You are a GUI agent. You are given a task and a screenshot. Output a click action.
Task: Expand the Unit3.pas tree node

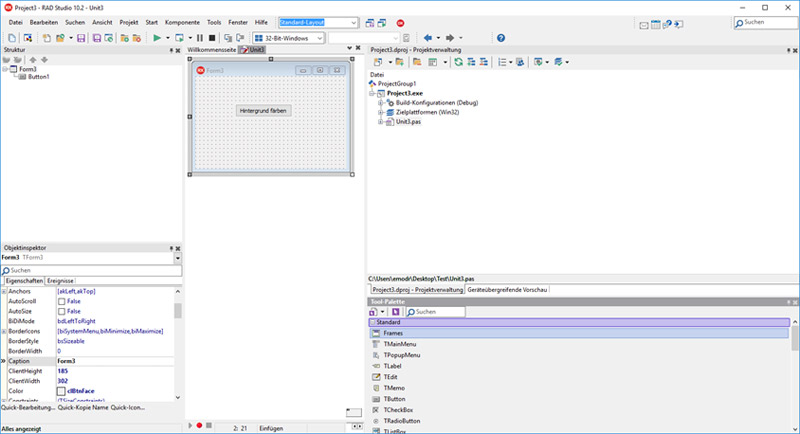pos(380,122)
